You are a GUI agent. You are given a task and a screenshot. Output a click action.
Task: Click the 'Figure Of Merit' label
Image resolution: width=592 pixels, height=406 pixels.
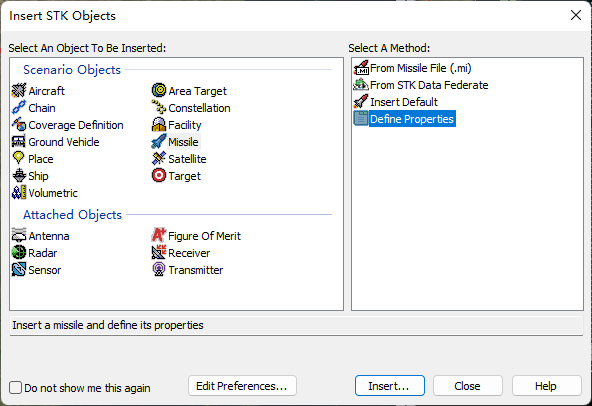204,236
